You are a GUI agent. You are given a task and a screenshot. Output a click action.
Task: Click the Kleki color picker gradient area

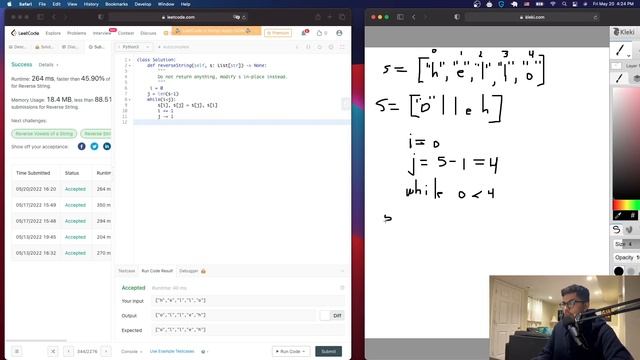626,143
